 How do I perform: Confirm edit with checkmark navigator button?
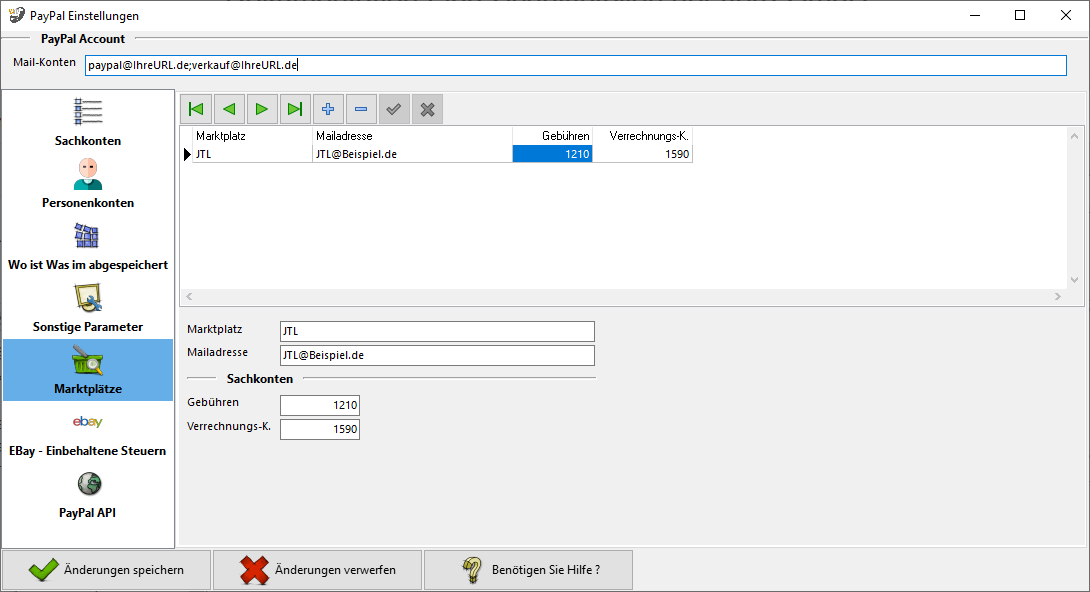(394, 109)
